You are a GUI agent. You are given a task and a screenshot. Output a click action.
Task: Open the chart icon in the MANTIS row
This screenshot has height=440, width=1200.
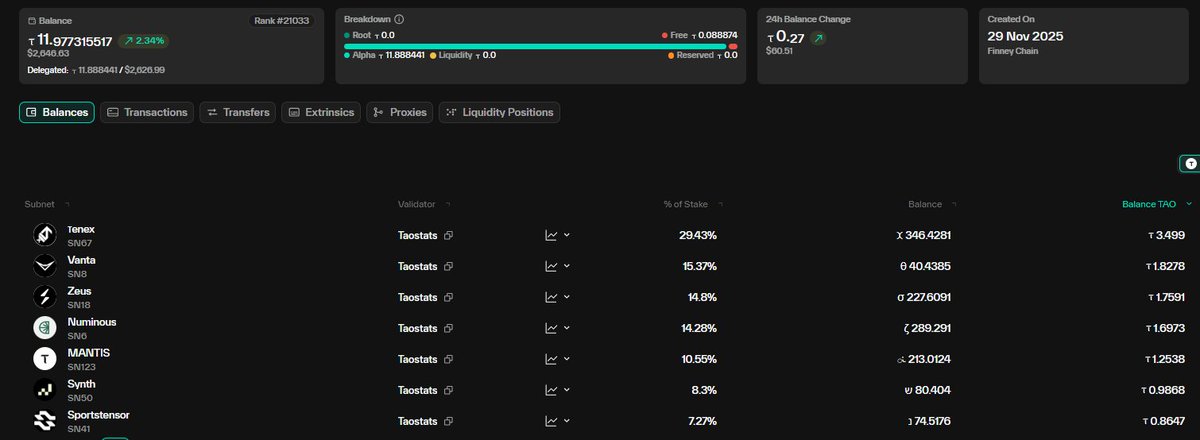pyautogui.click(x=551, y=359)
